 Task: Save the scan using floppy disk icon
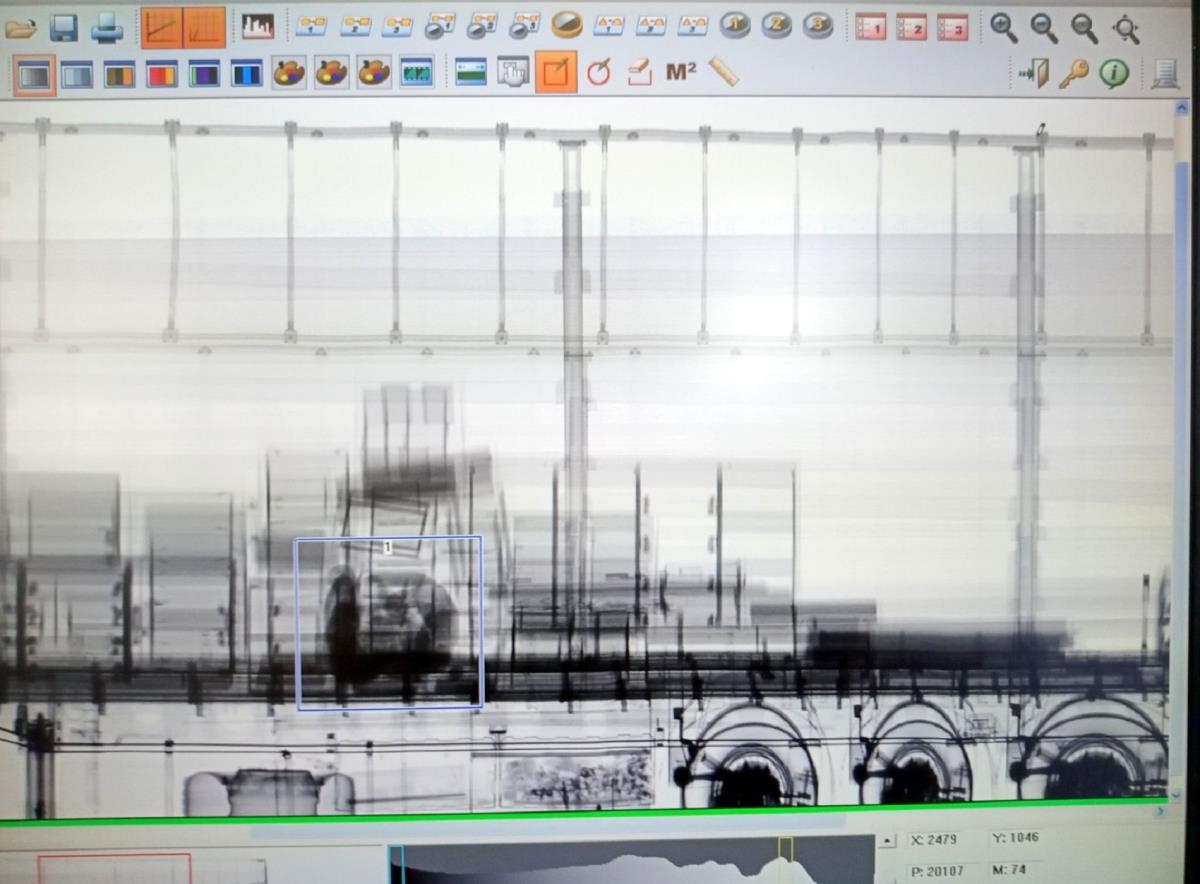(64, 27)
